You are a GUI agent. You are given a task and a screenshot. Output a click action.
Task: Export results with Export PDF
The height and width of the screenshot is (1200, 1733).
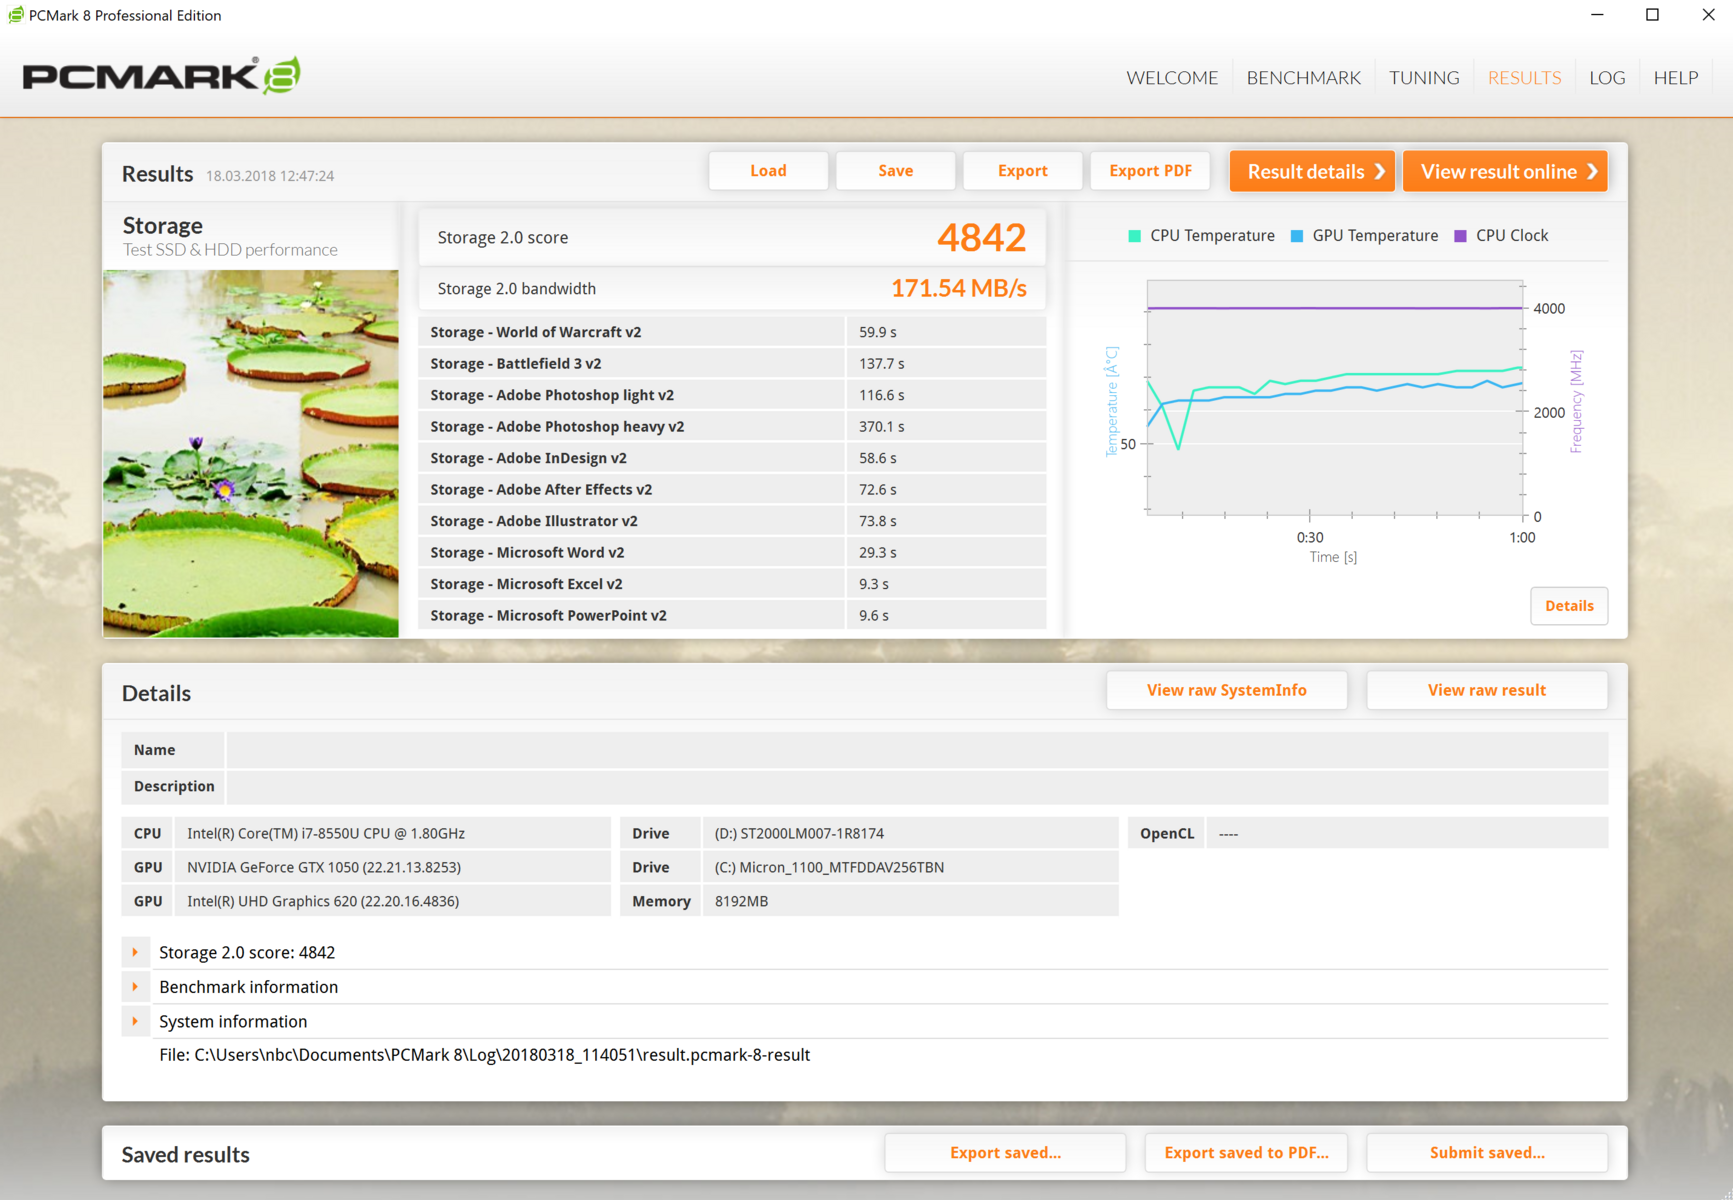(1150, 171)
